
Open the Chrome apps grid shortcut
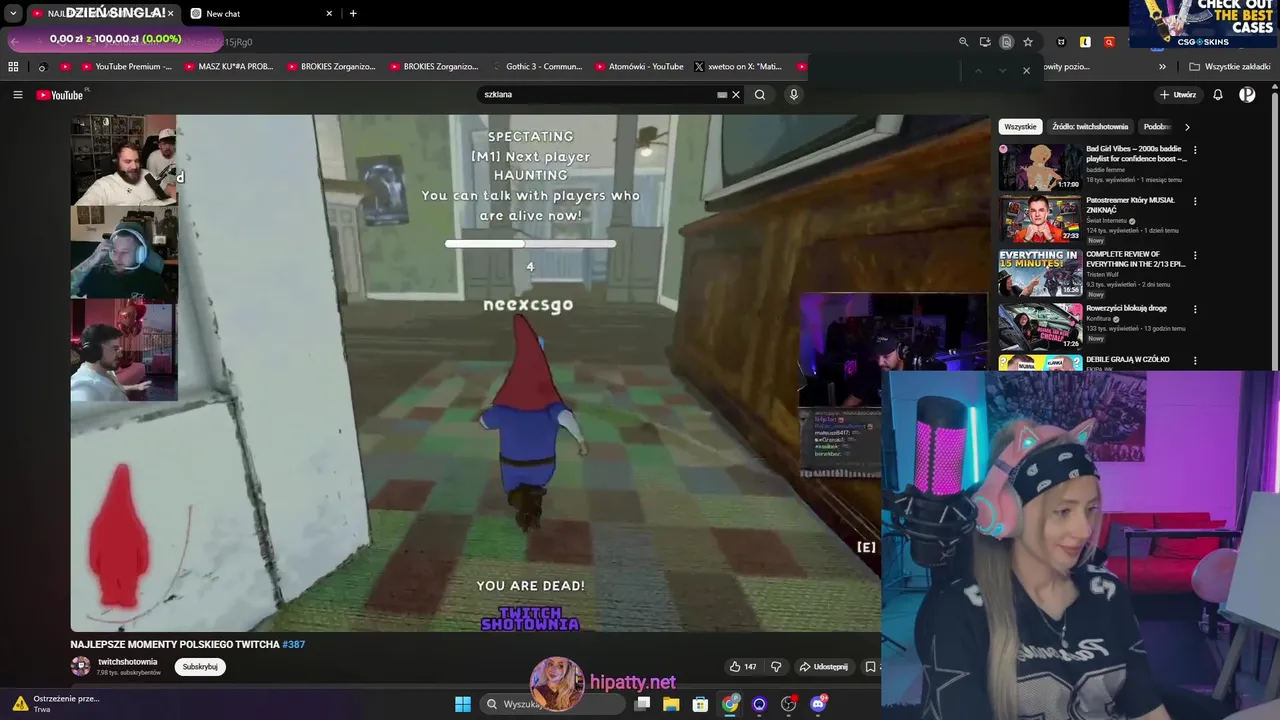(x=13, y=67)
